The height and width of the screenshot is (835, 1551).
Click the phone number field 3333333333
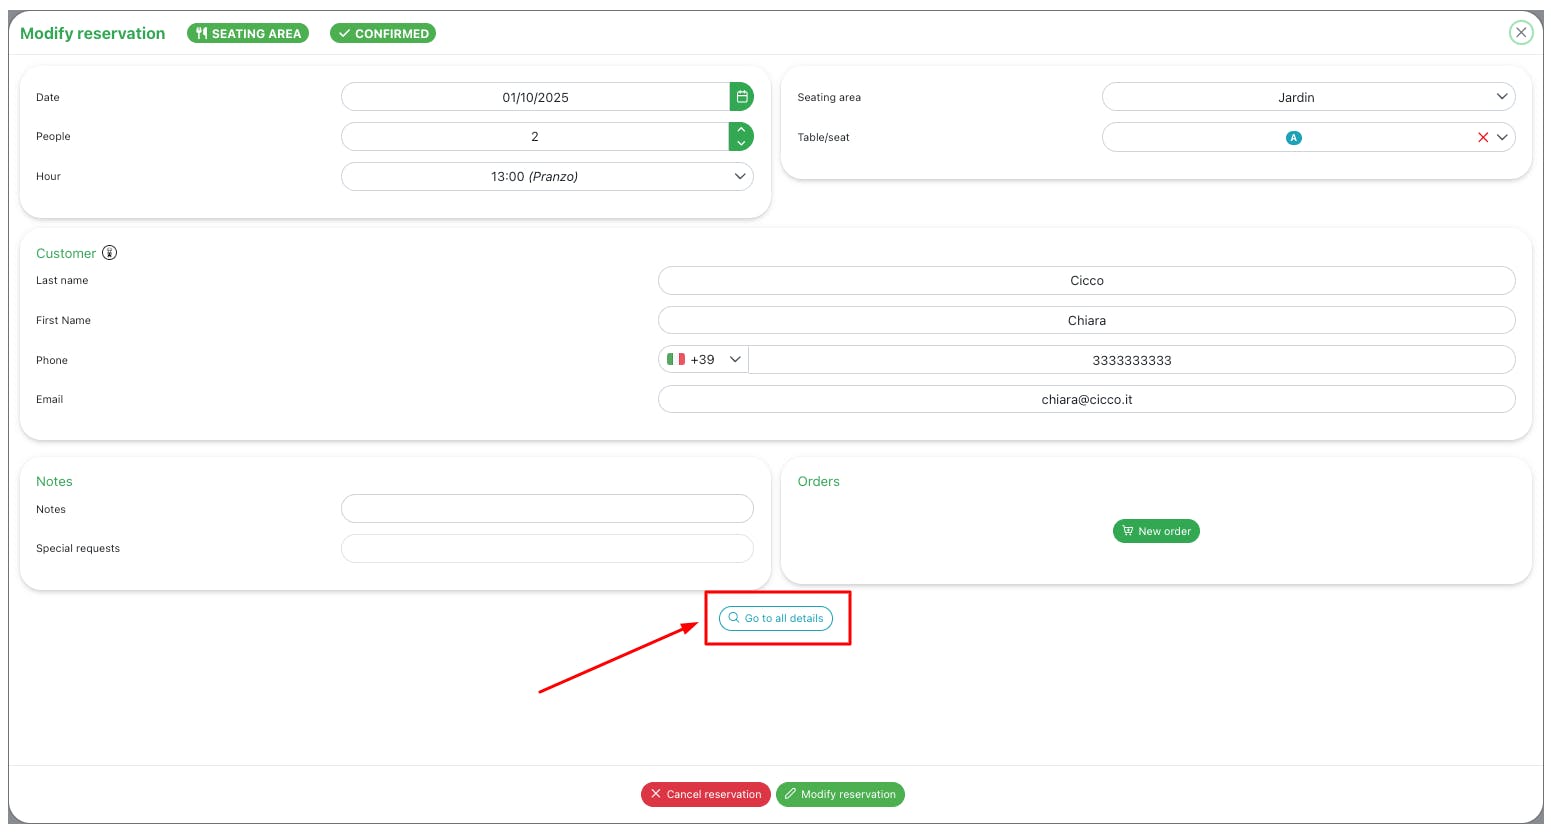(x=1131, y=360)
